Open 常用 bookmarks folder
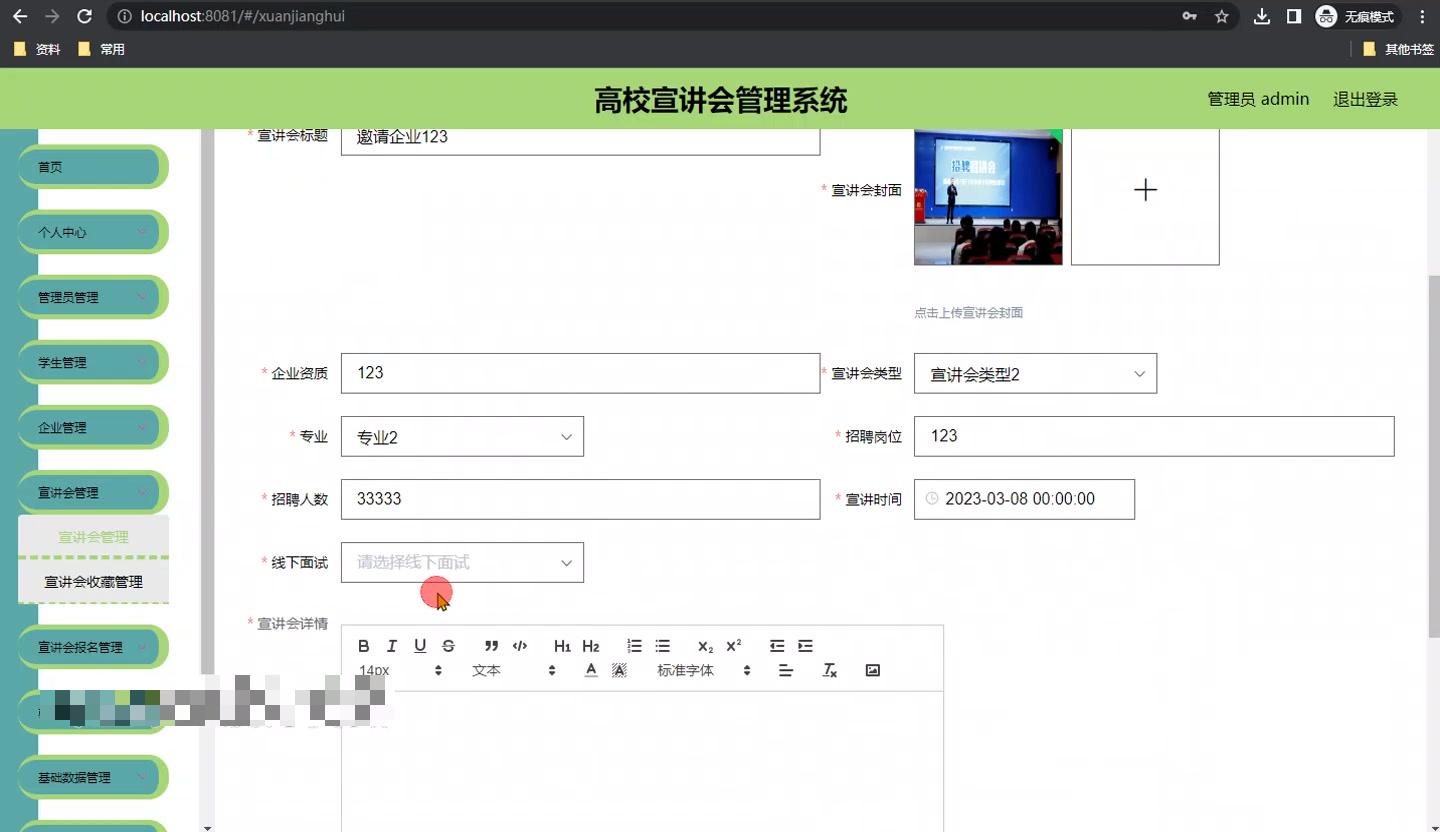Image resolution: width=1440 pixels, height=832 pixels. pyautogui.click(x=101, y=49)
